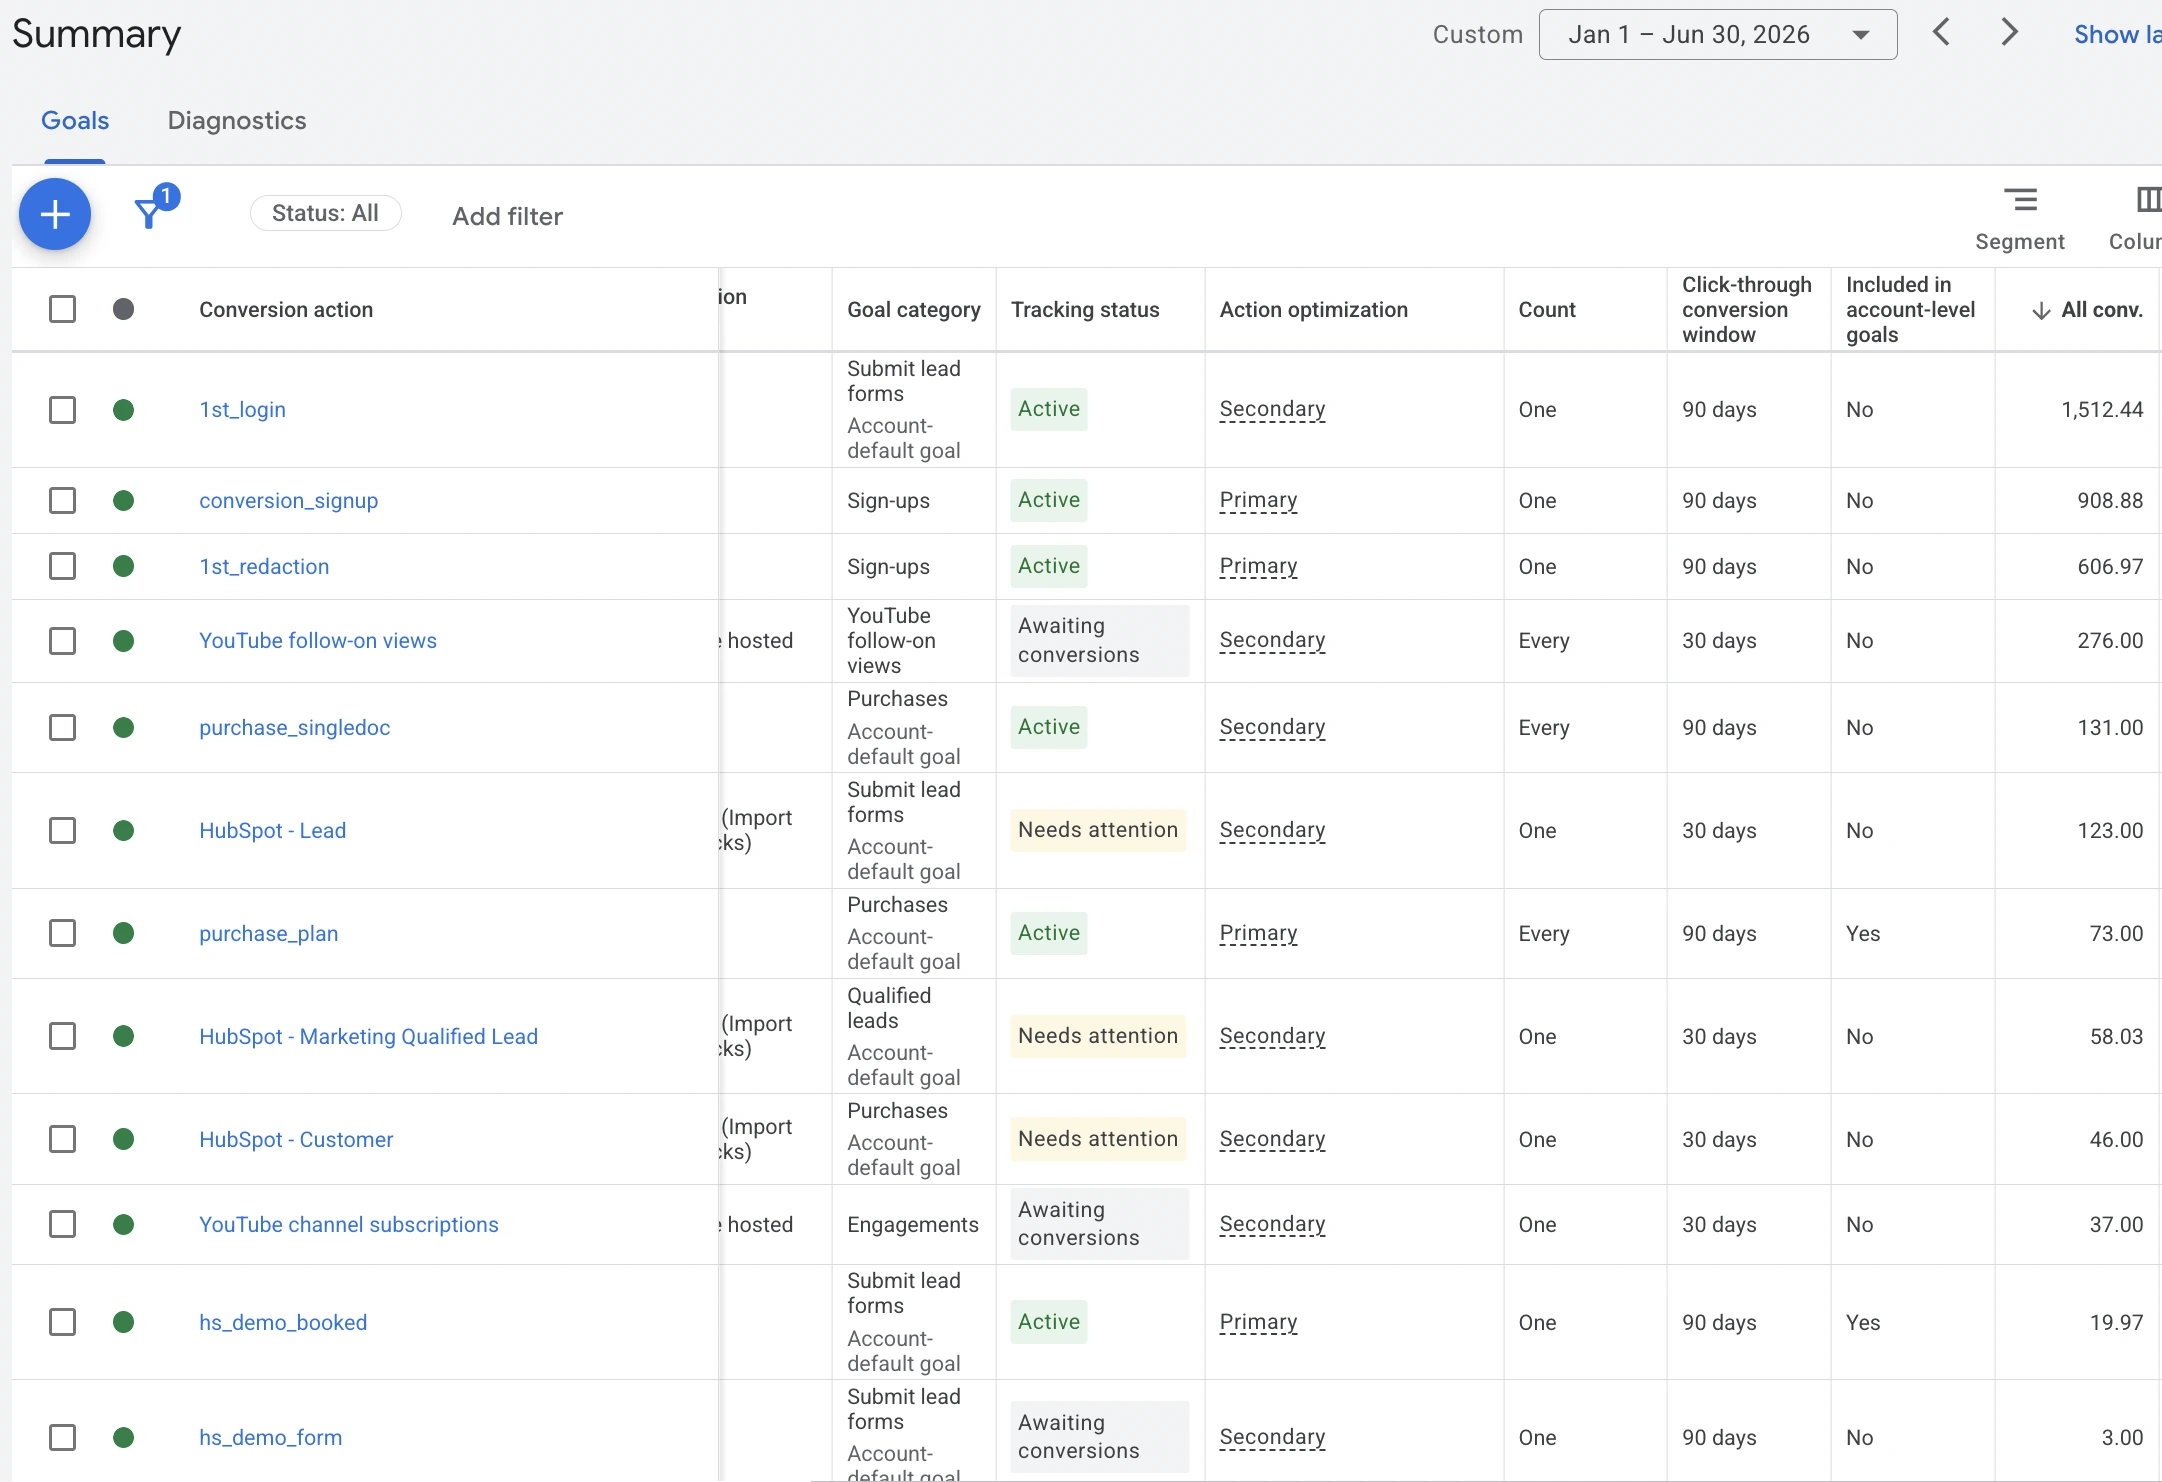Sort by Conversion action column header

coord(286,310)
